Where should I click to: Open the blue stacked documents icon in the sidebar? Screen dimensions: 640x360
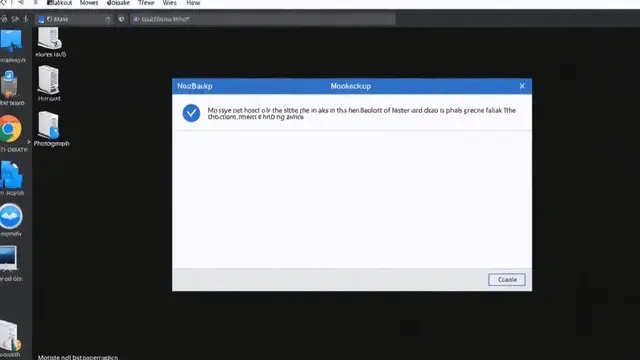point(11,175)
